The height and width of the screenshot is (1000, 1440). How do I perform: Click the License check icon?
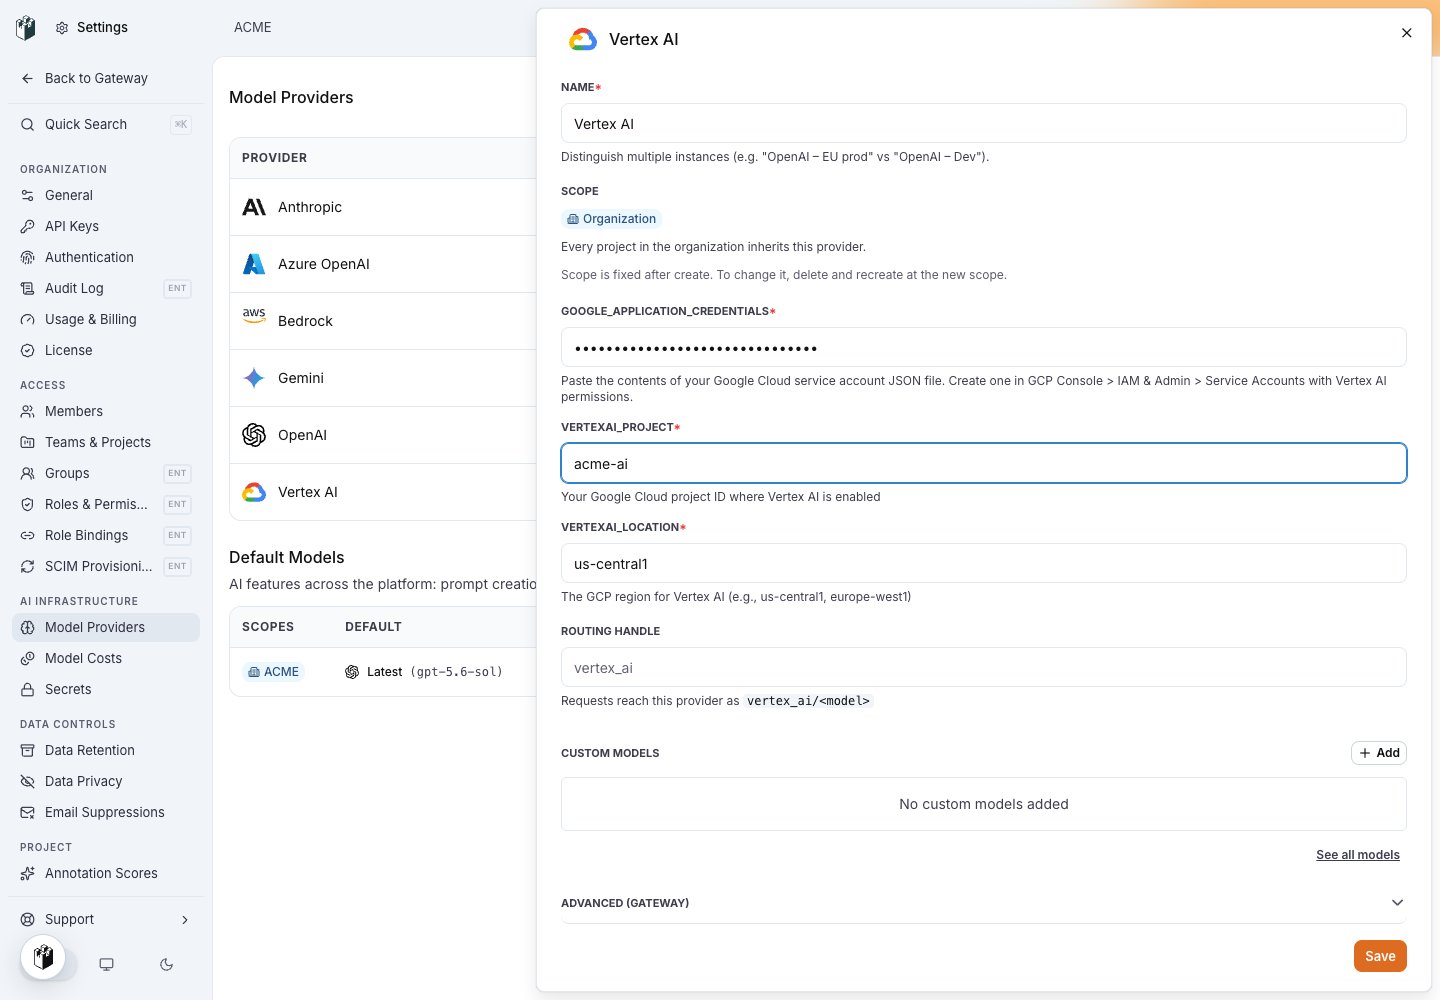click(x=28, y=350)
